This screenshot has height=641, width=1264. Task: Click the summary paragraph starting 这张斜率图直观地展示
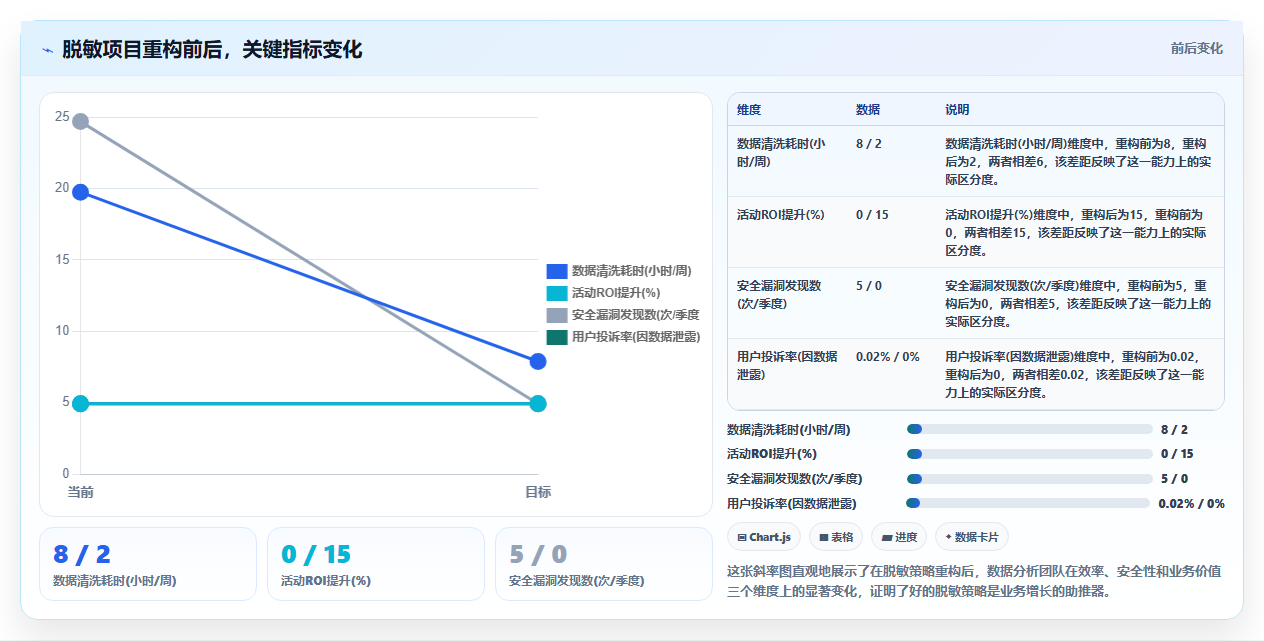click(974, 581)
